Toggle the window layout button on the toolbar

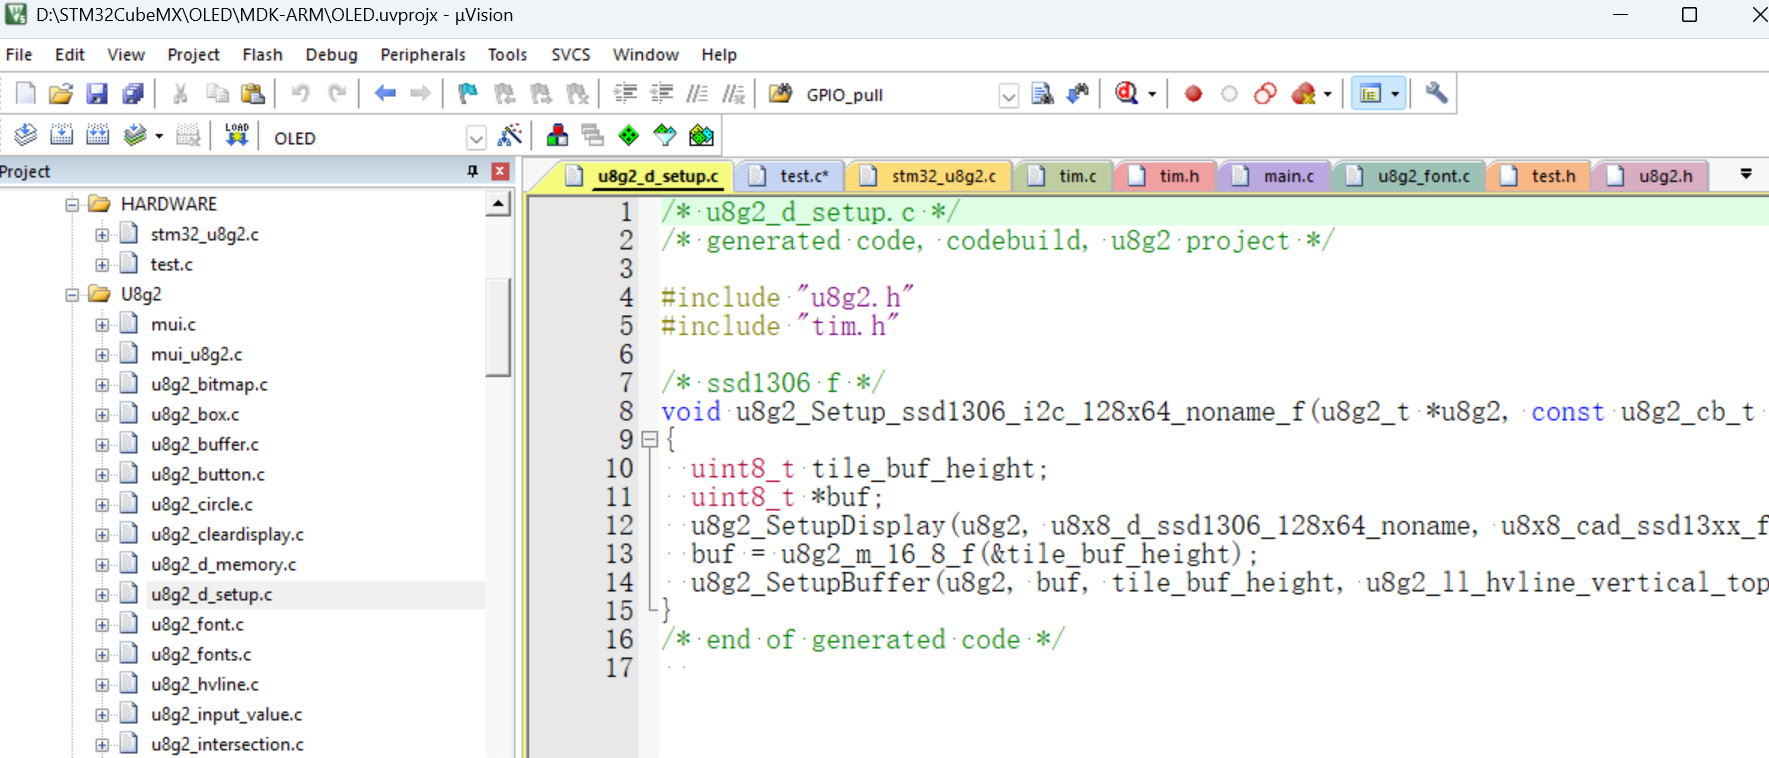tap(1371, 94)
